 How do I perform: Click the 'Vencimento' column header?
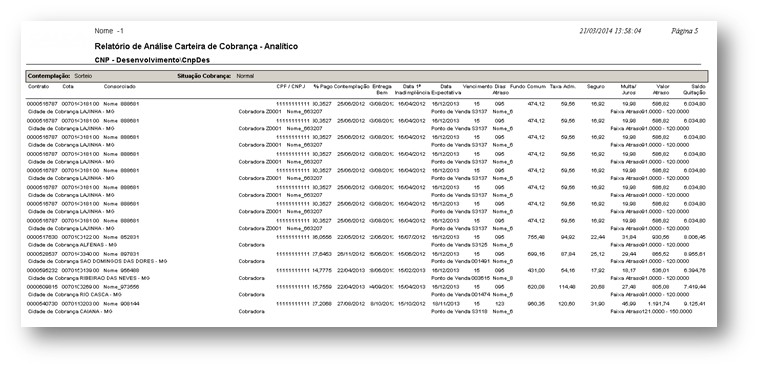(x=477, y=87)
